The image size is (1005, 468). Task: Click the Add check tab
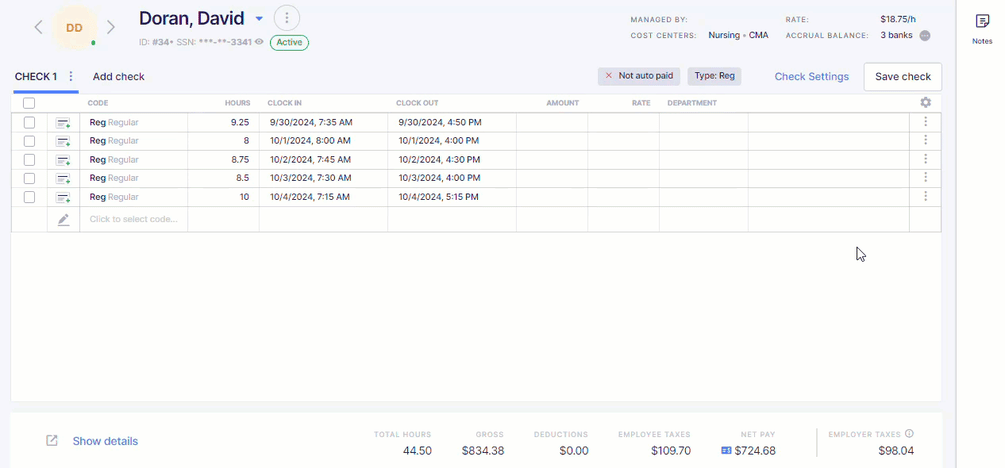(x=119, y=77)
